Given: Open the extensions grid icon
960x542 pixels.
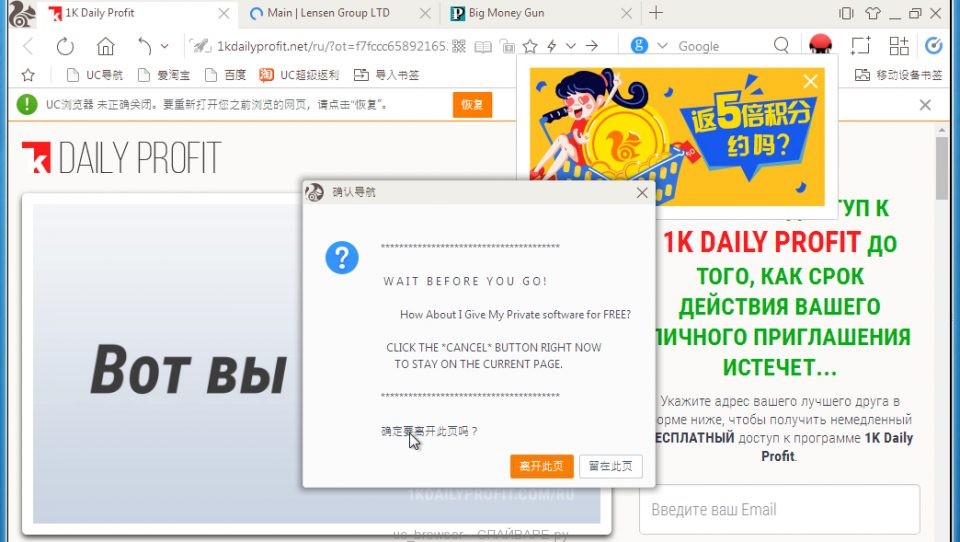Looking at the screenshot, I should [x=898, y=46].
